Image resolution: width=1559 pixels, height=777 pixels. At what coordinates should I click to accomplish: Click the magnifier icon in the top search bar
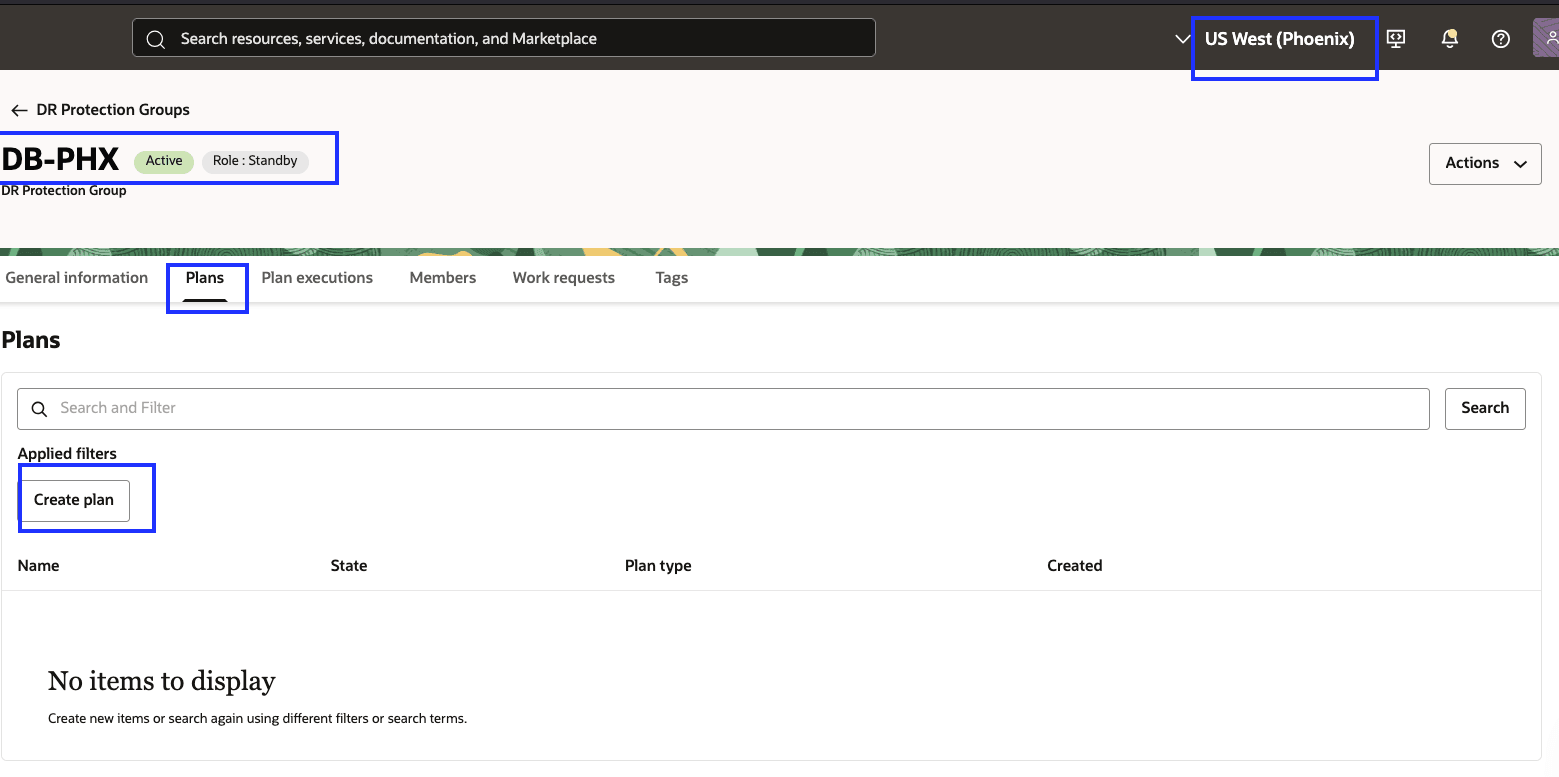tap(155, 39)
